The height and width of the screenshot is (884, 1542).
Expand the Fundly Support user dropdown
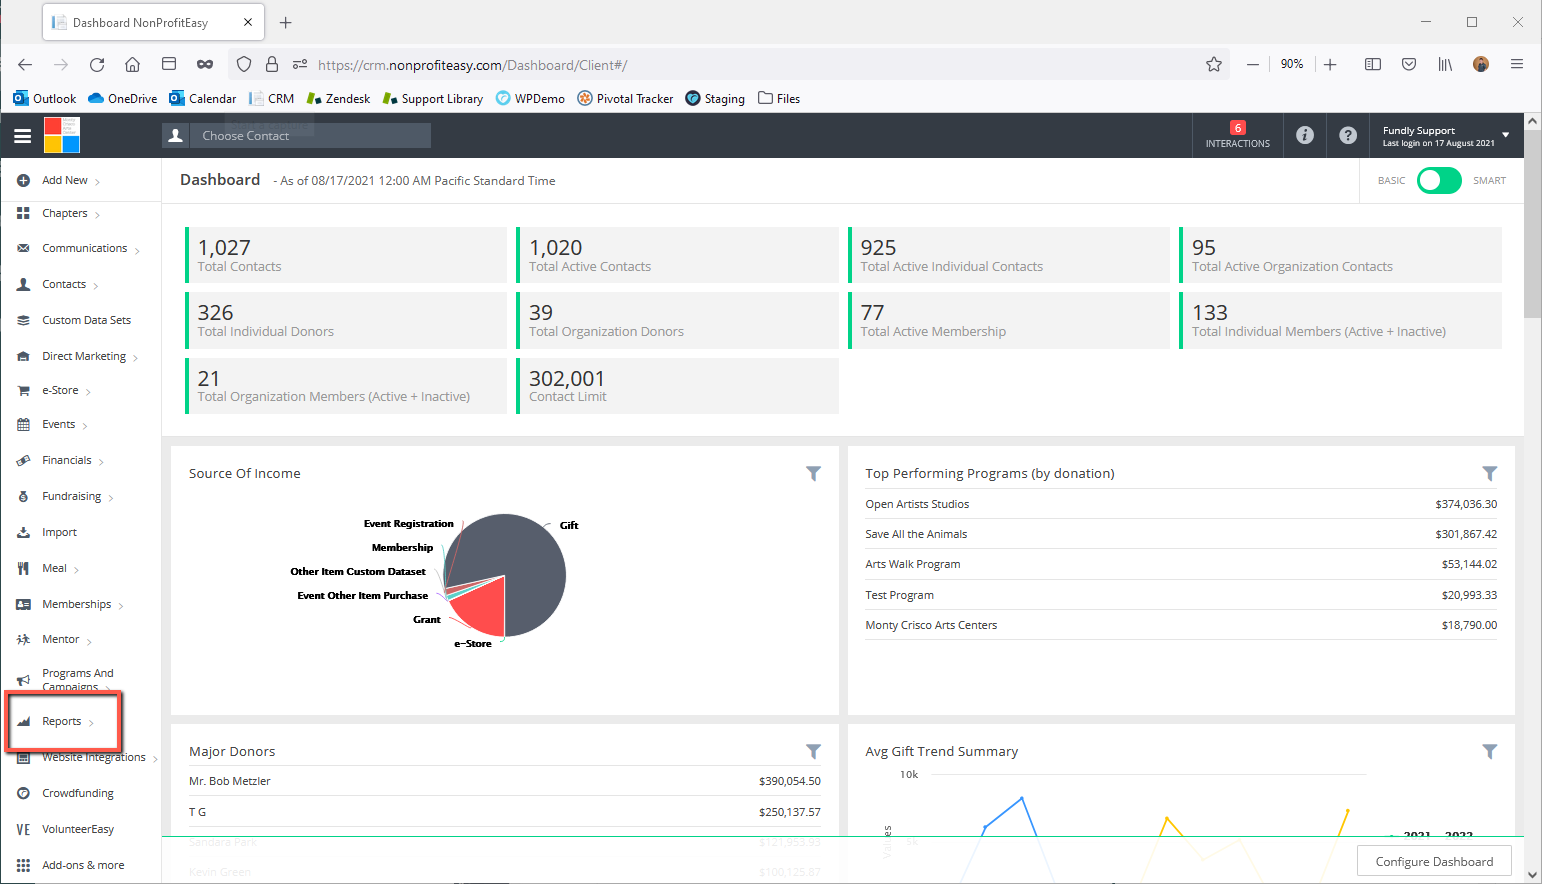pos(1445,136)
